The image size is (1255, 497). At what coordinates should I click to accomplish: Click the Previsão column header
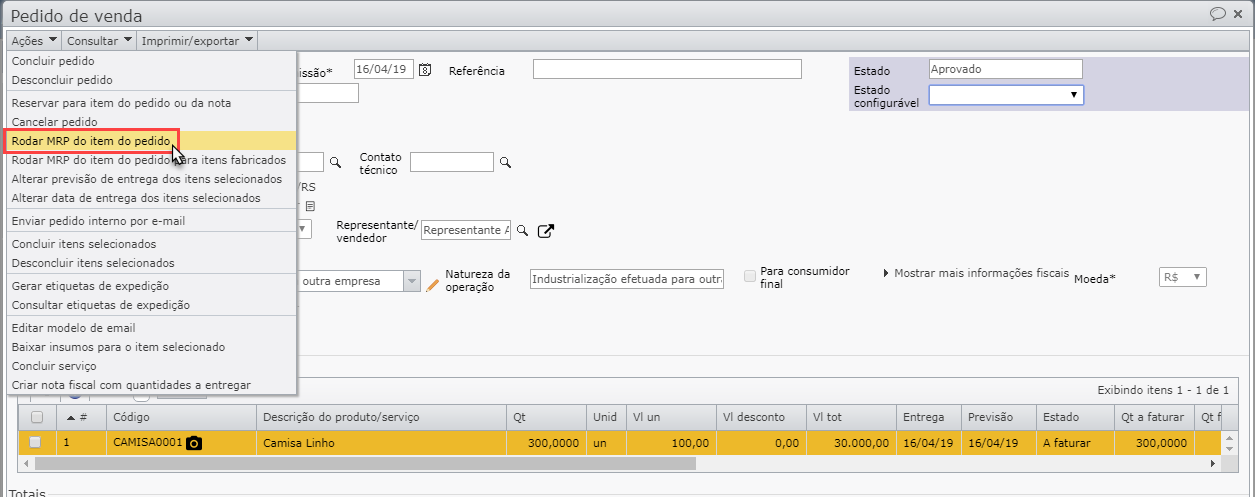click(999, 417)
